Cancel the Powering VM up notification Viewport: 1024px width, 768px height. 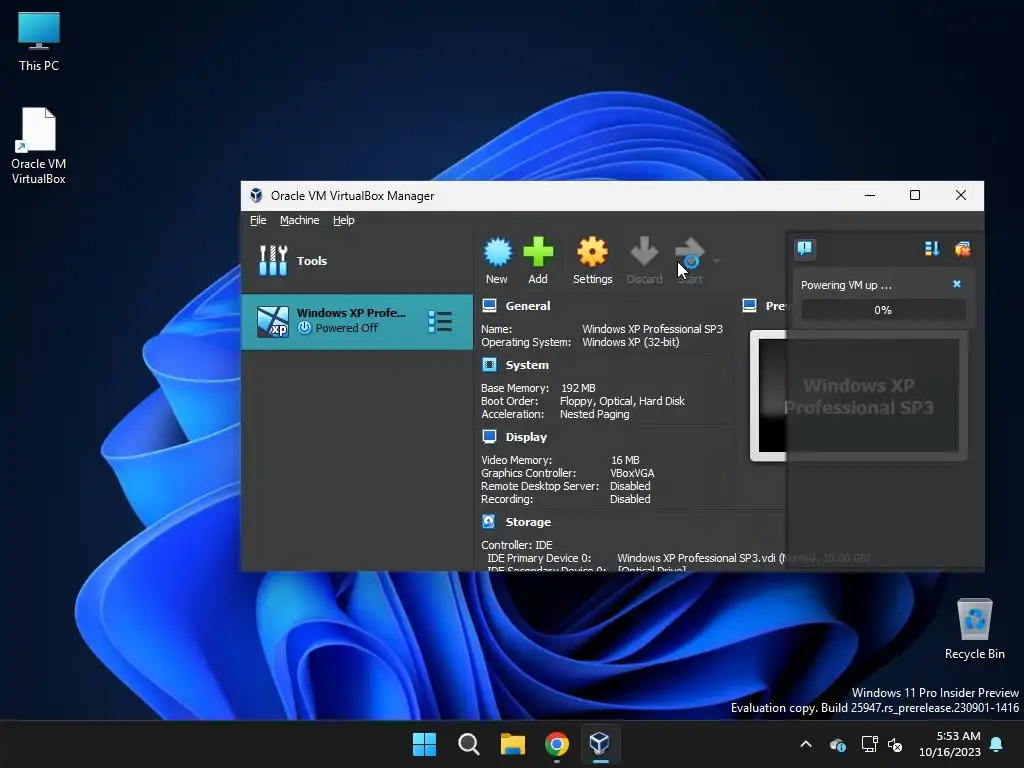point(957,284)
